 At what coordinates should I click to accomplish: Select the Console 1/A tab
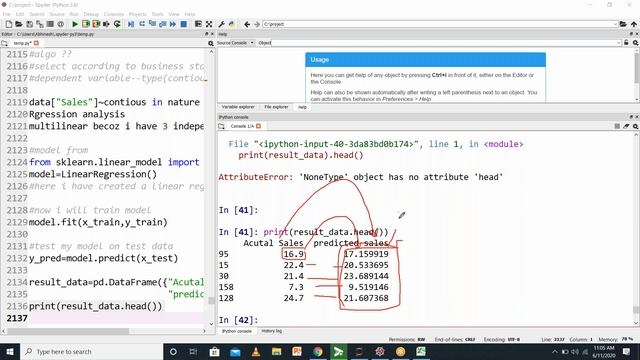(245, 126)
